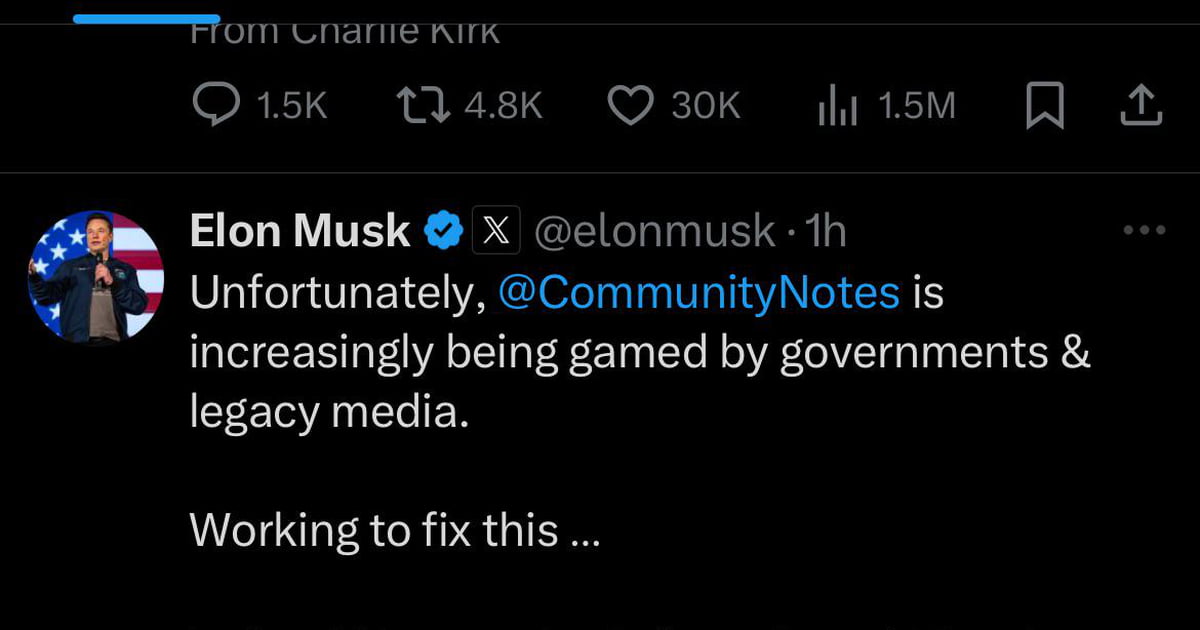Click the reply speech bubble icon
The image size is (1200, 630).
214,106
